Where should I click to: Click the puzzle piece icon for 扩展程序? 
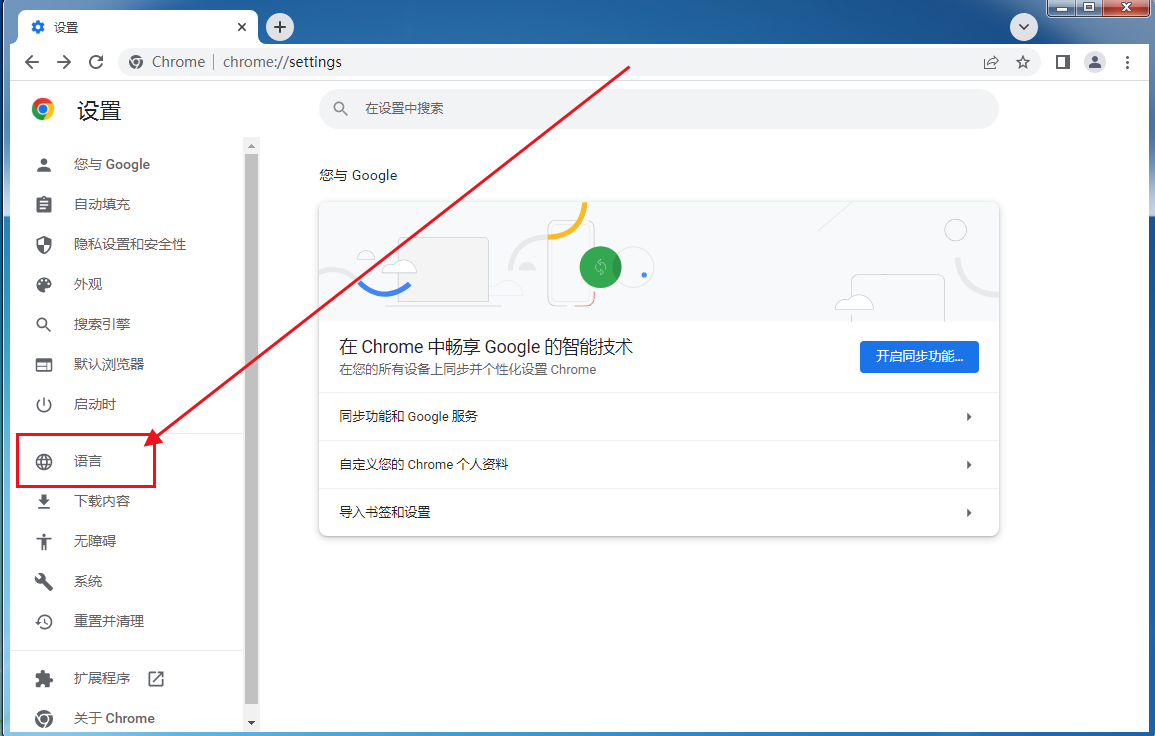44,679
